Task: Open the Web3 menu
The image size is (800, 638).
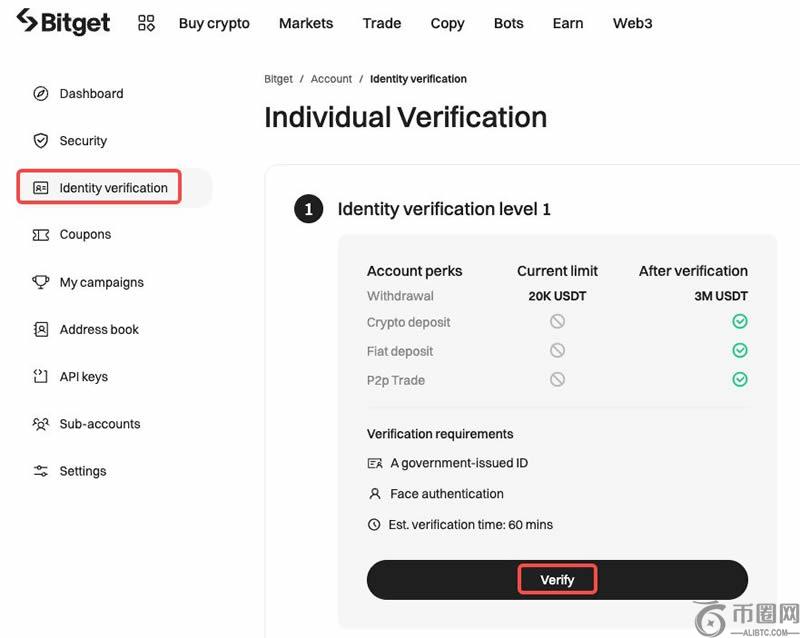Action: coord(633,23)
